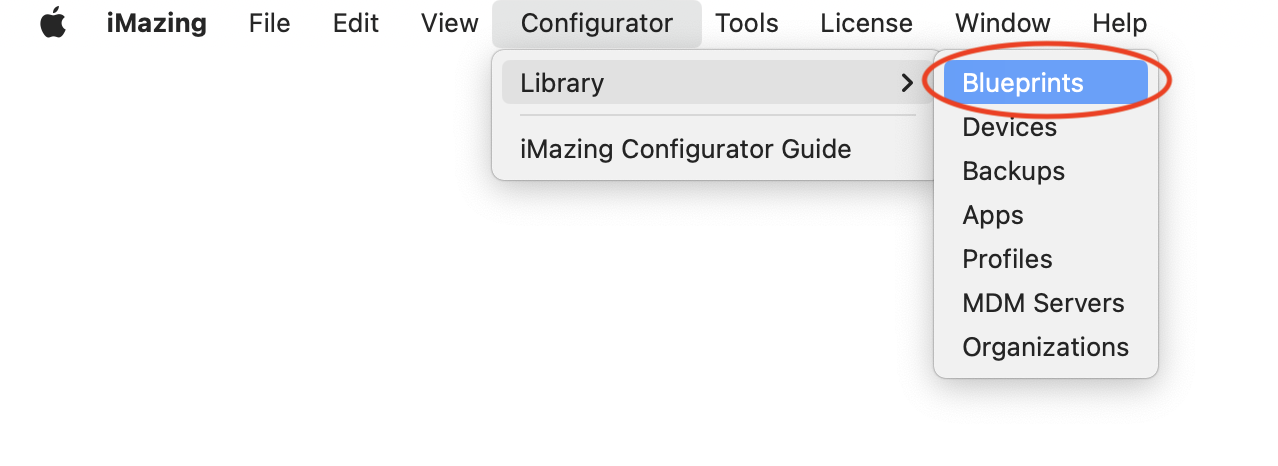Select the Library menu entry

coord(562,83)
